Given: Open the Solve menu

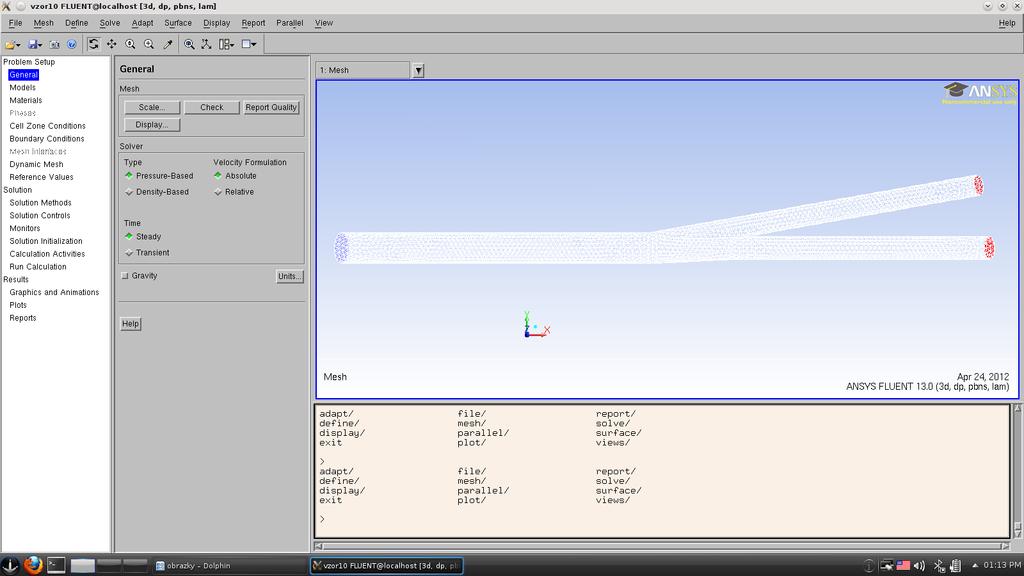Looking at the screenshot, I should coord(110,23).
